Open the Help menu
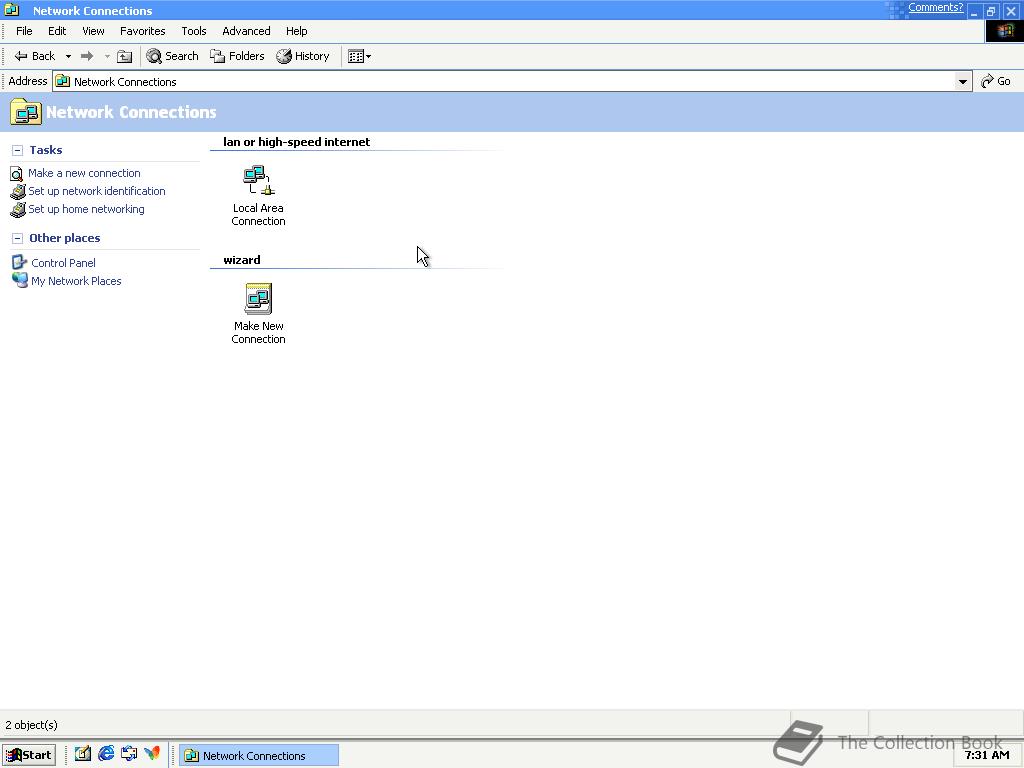Screen dimensions: 1024x768 [x=296, y=31]
